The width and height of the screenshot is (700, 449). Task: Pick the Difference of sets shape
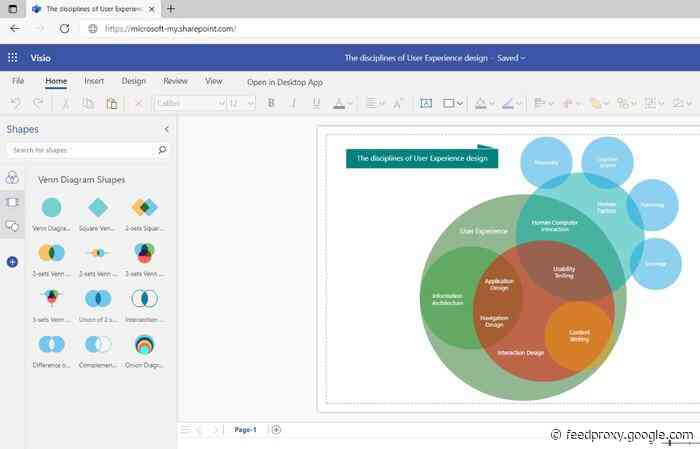51,345
